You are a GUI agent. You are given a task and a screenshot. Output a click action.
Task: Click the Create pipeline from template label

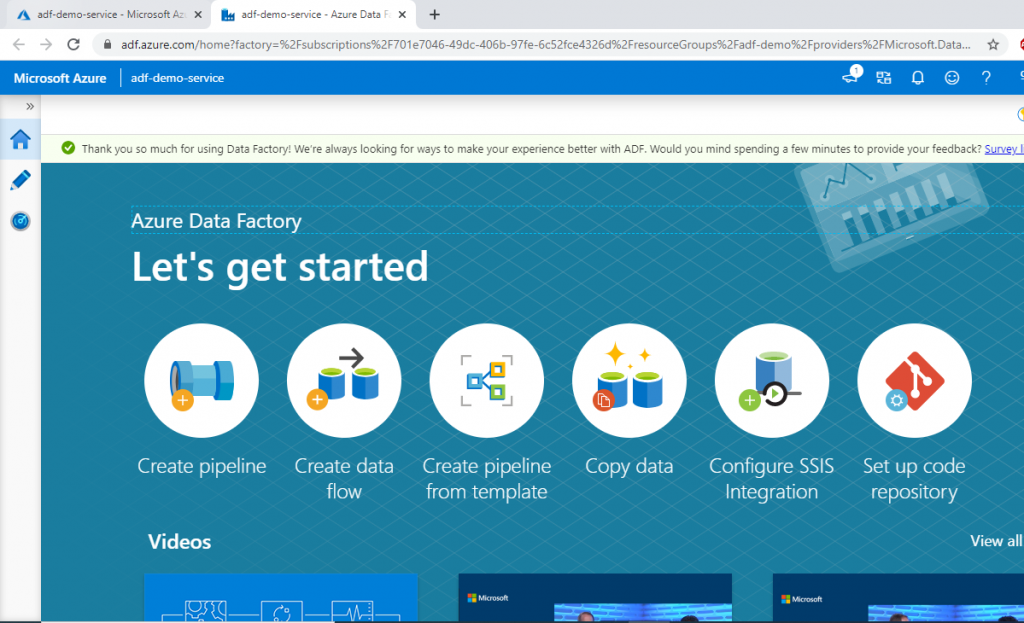point(487,479)
